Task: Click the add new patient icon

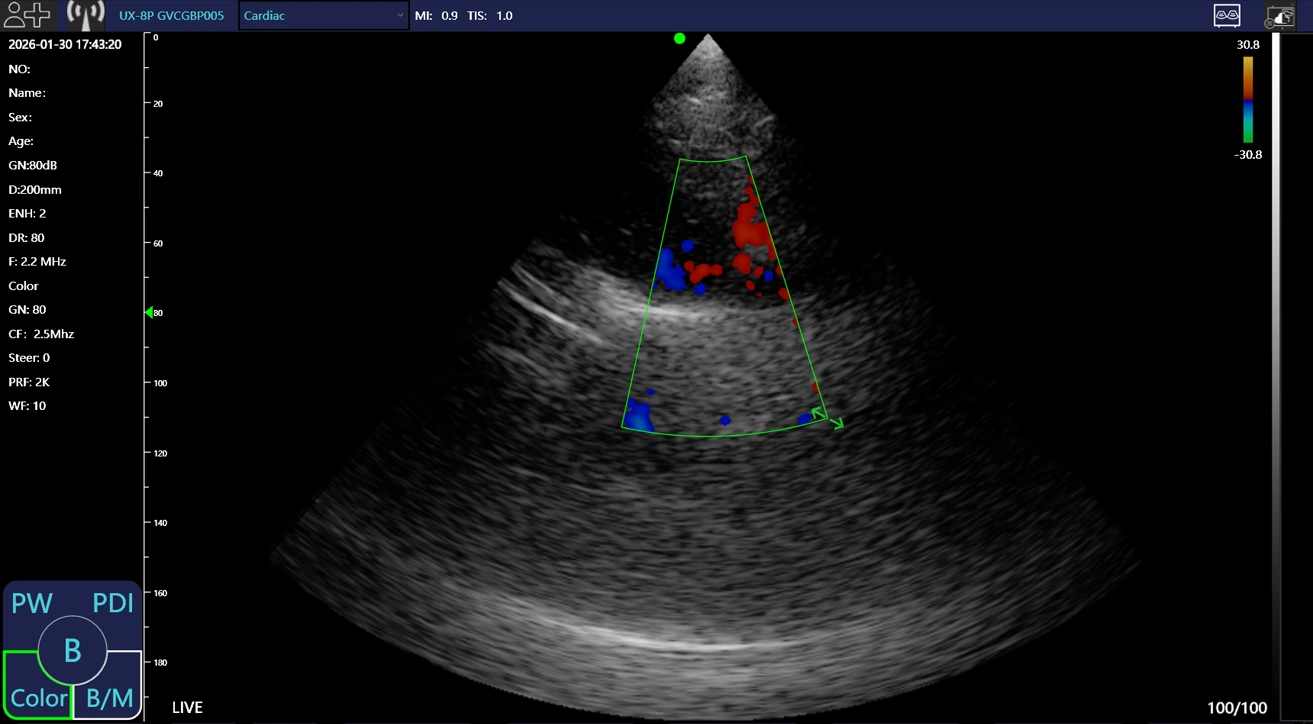Action: pyautogui.click(x=27, y=15)
